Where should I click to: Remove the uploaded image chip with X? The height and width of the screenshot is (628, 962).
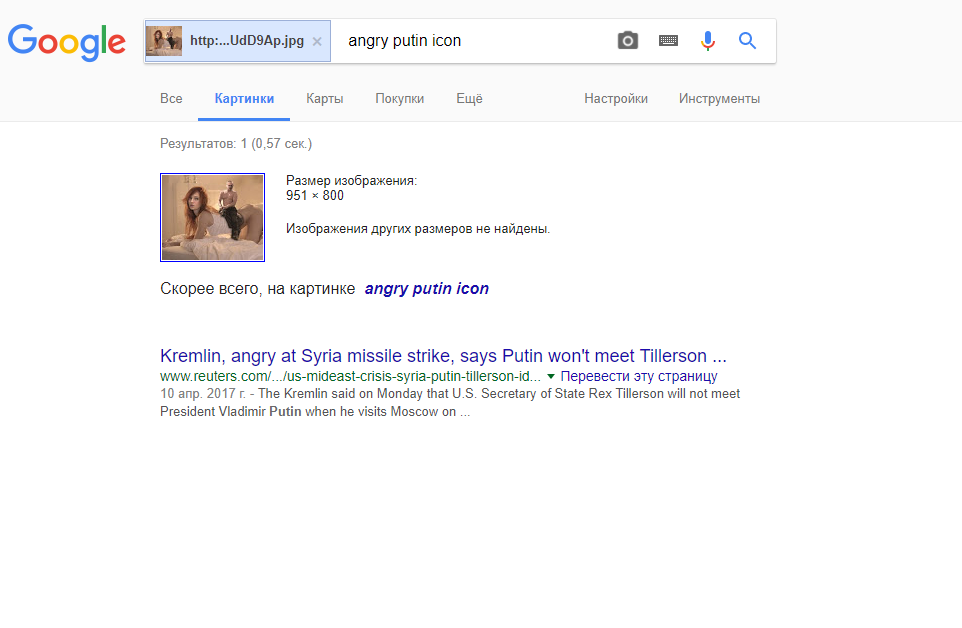click(317, 41)
